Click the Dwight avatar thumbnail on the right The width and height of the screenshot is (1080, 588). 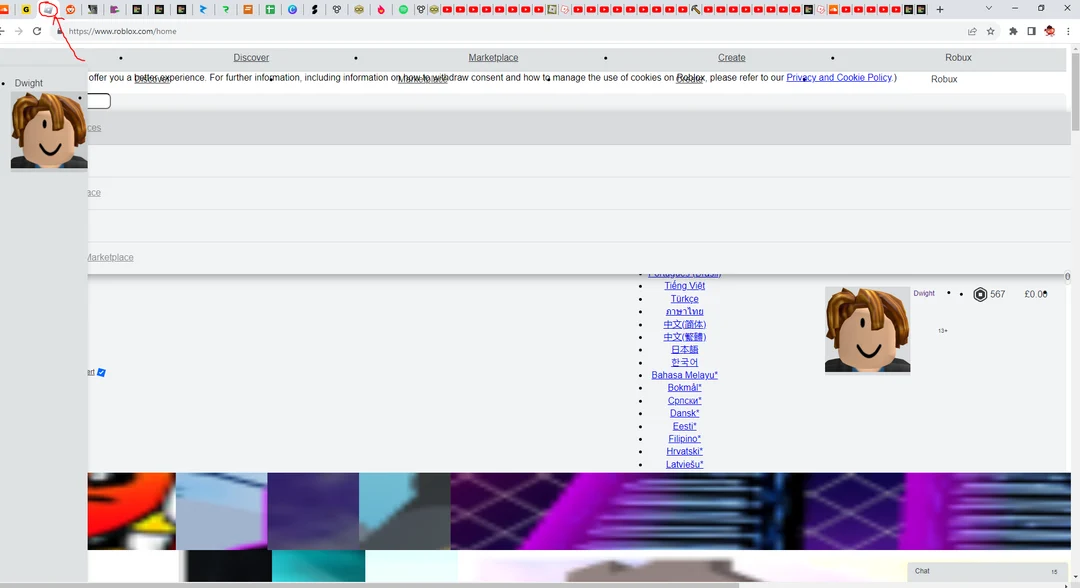(x=867, y=329)
